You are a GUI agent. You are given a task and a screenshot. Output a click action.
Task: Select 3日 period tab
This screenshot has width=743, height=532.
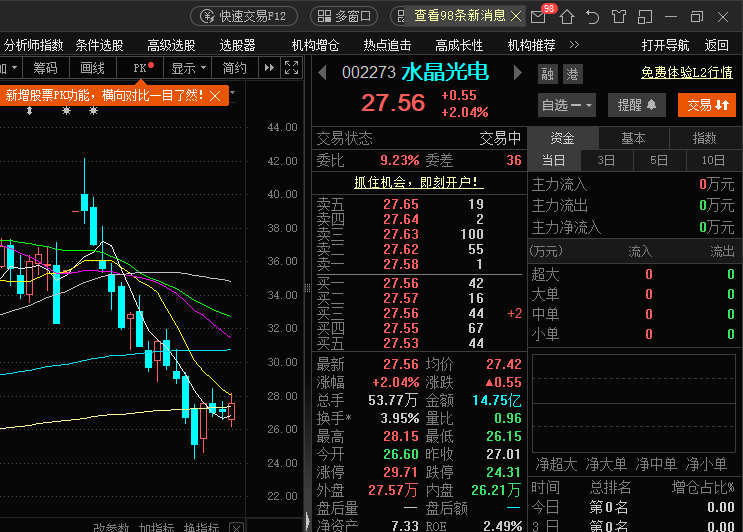606,161
